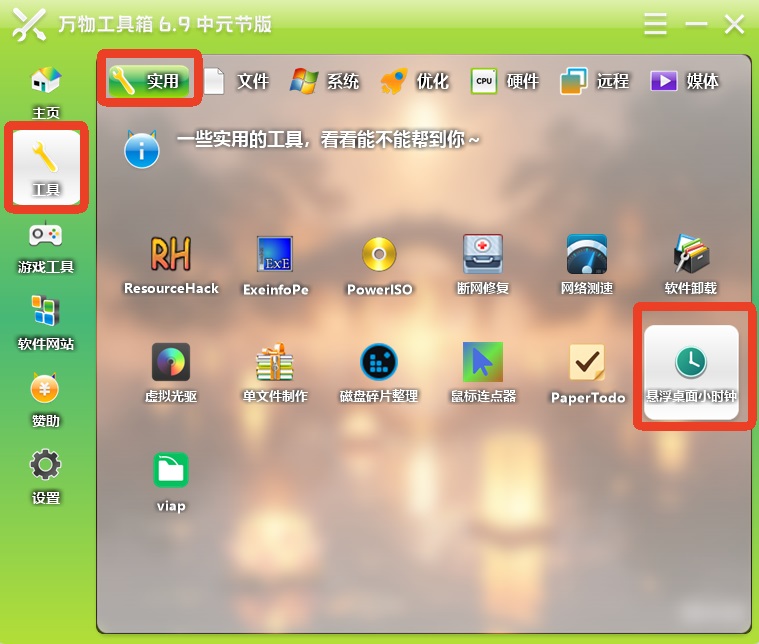The width and height of the screenshot is (759, 644).
Task: Open 设置 settings in sidebar
Action: coord(46,477)
